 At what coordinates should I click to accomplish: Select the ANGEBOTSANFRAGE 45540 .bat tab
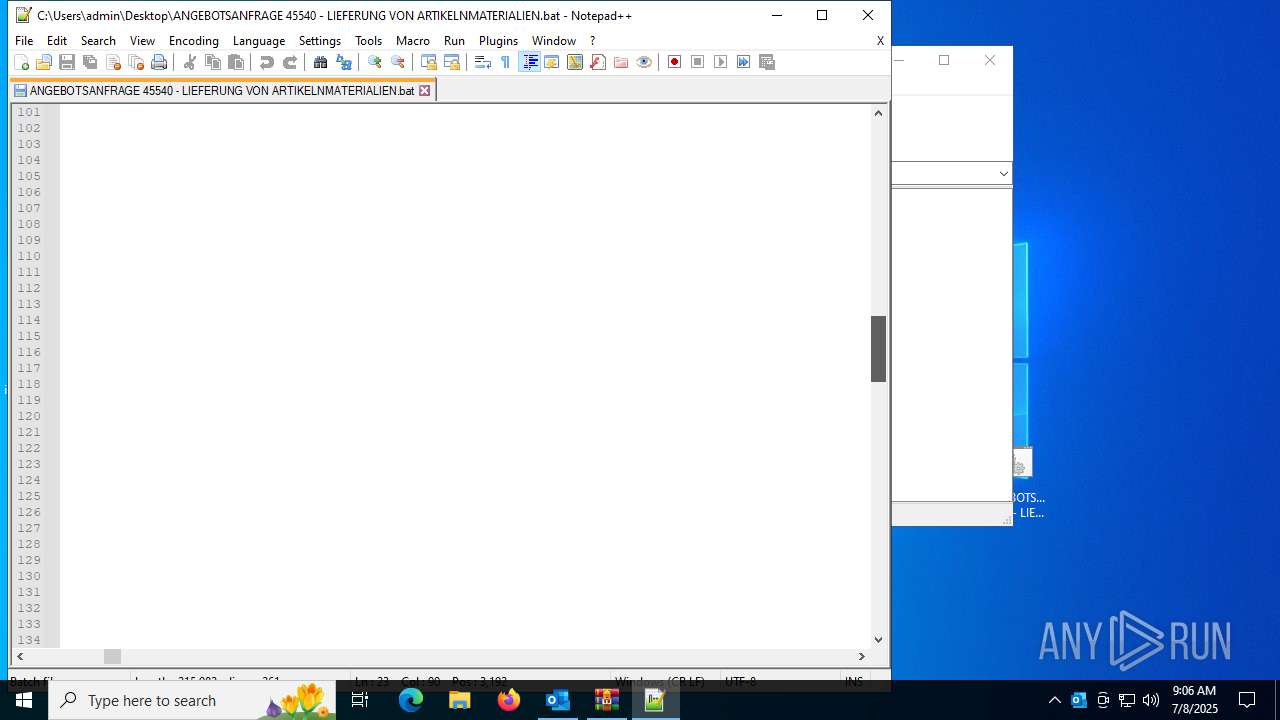coord(222,90)
